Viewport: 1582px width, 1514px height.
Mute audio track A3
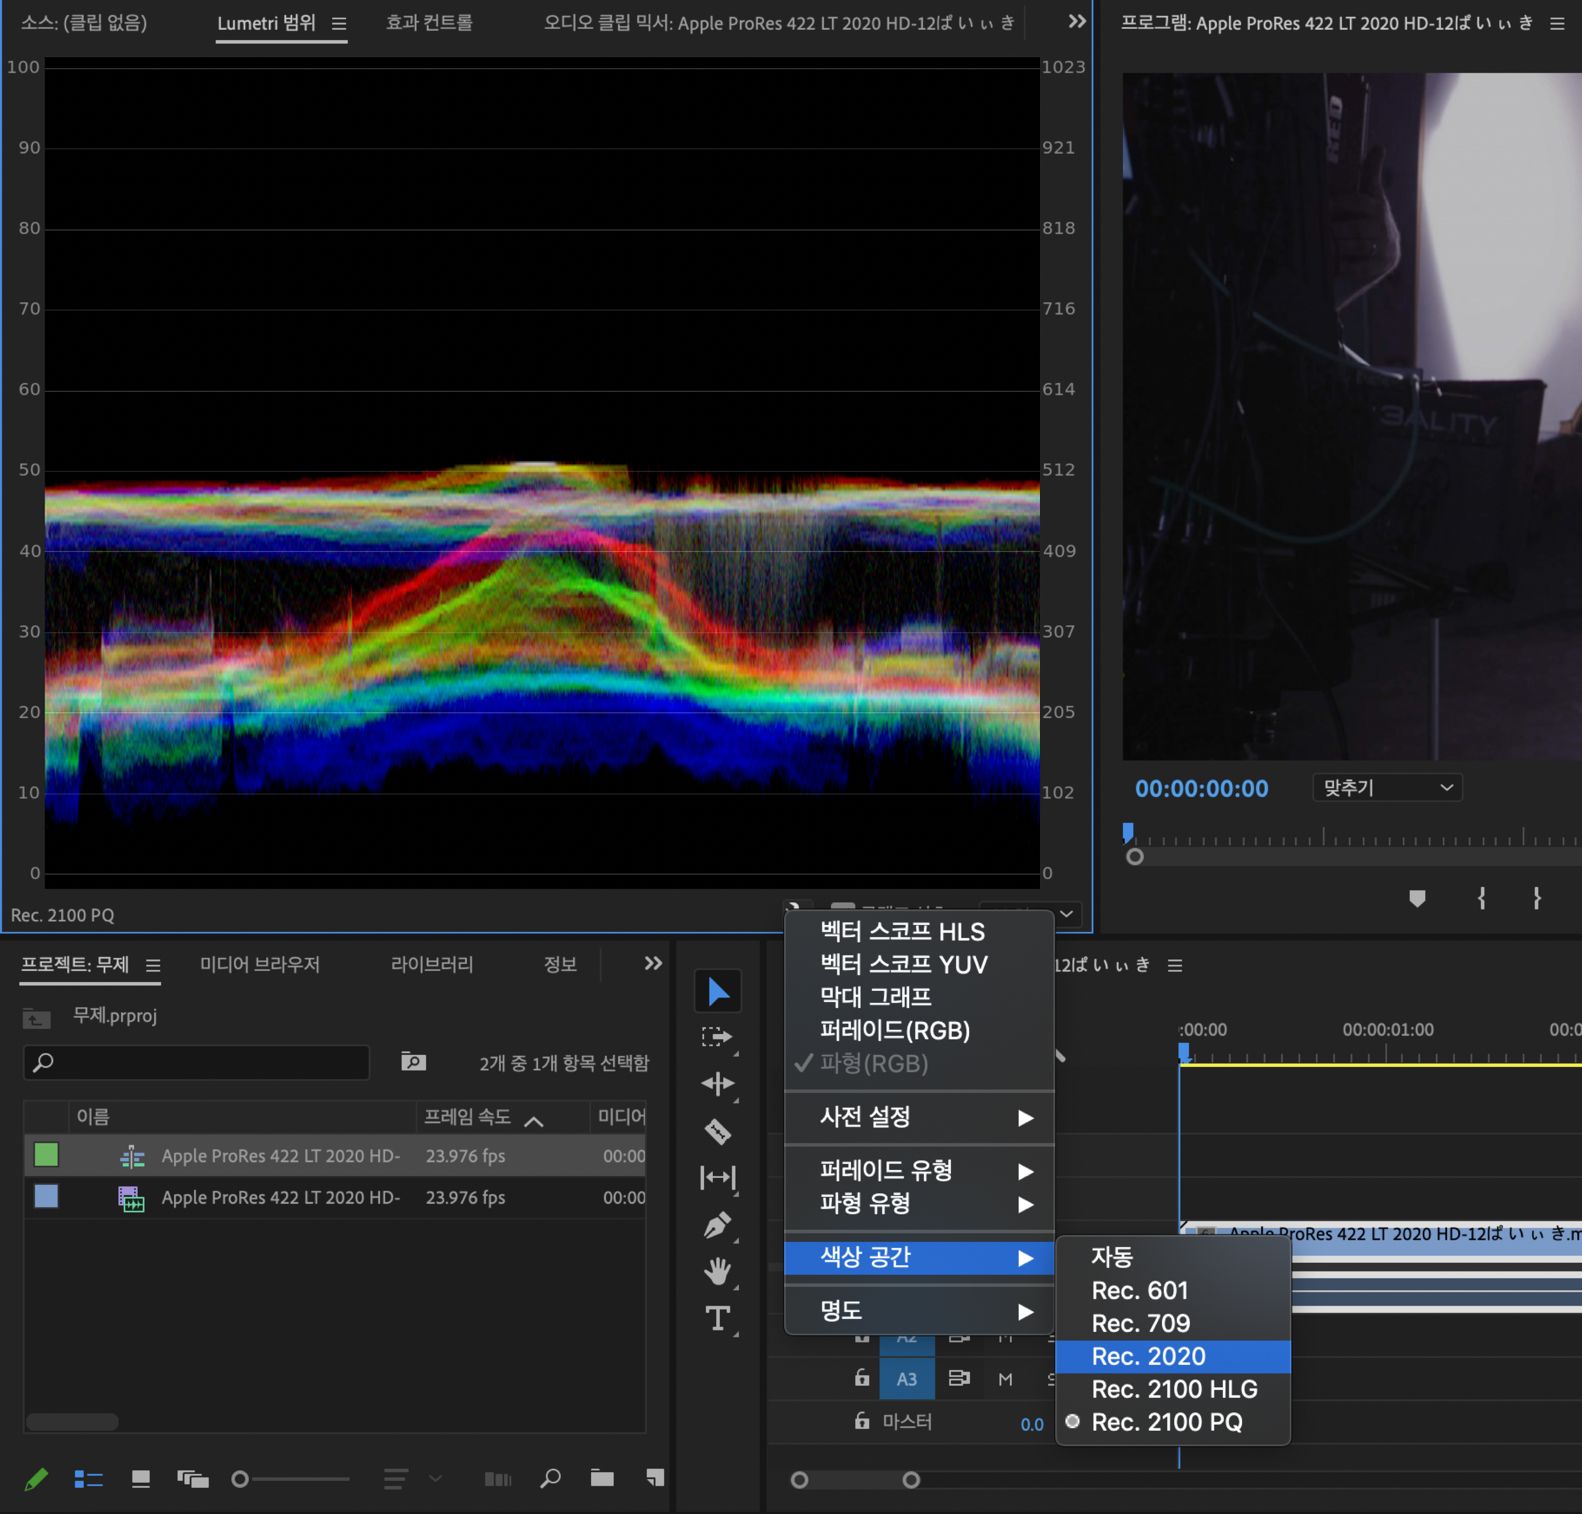point(1005,1379)
